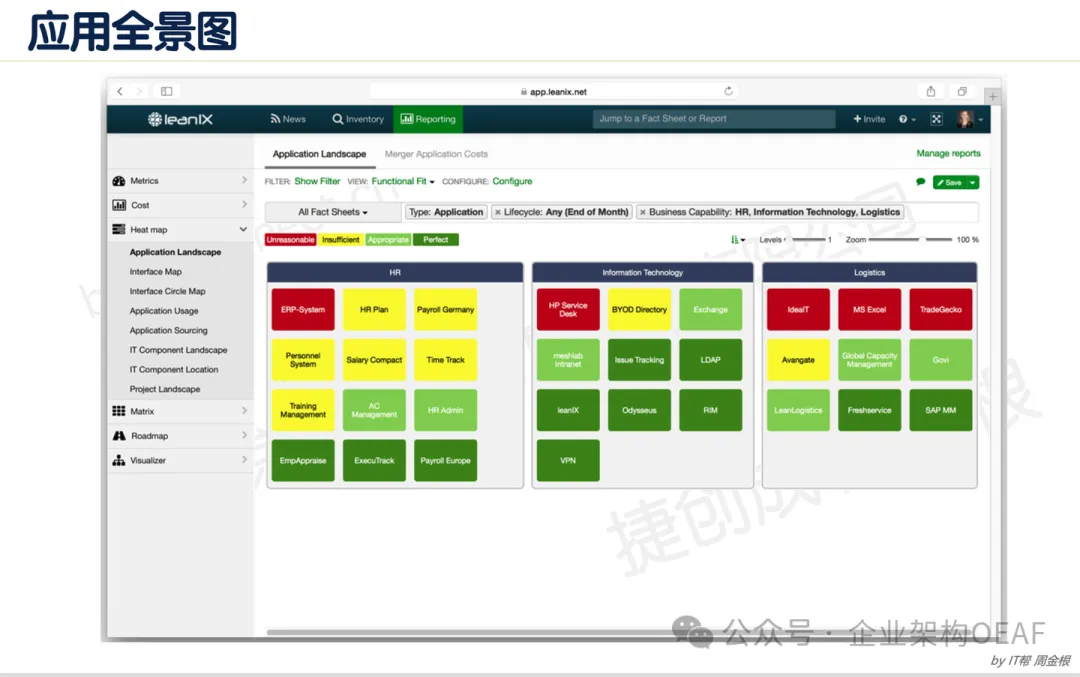Image resolution: width=1080 pixels, height=677 pixels.
Task: Click the Safari share icon
Action: (931, 91)
